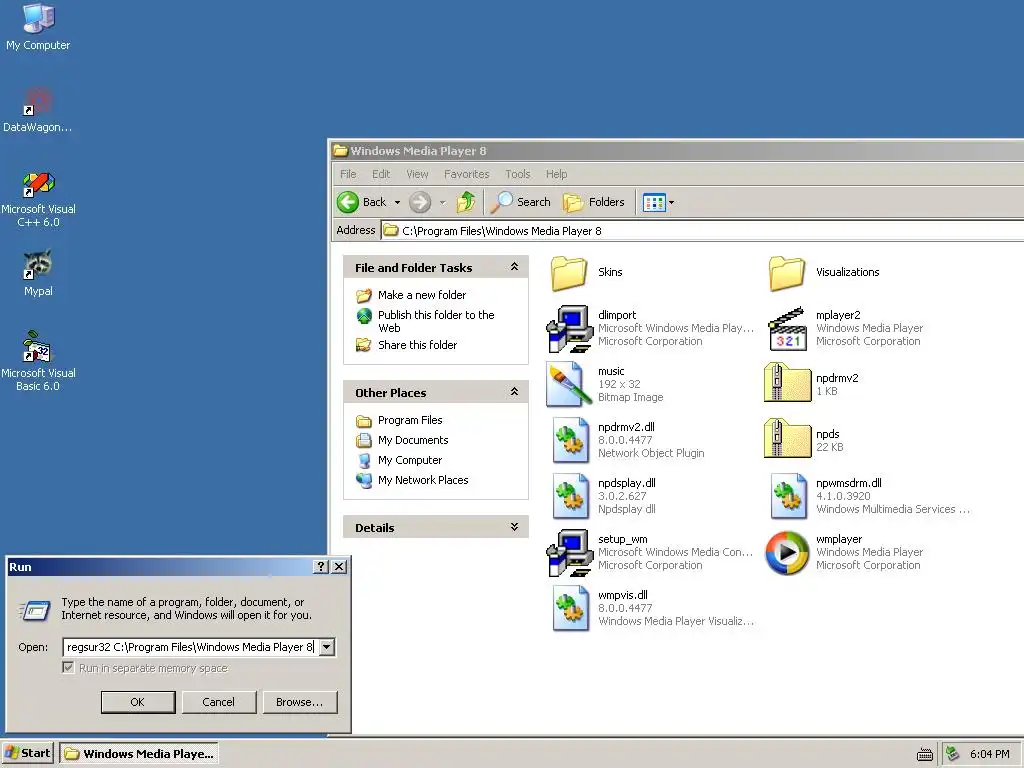
Task: Click OK in the Run dialog
Action: coord(138,702)
